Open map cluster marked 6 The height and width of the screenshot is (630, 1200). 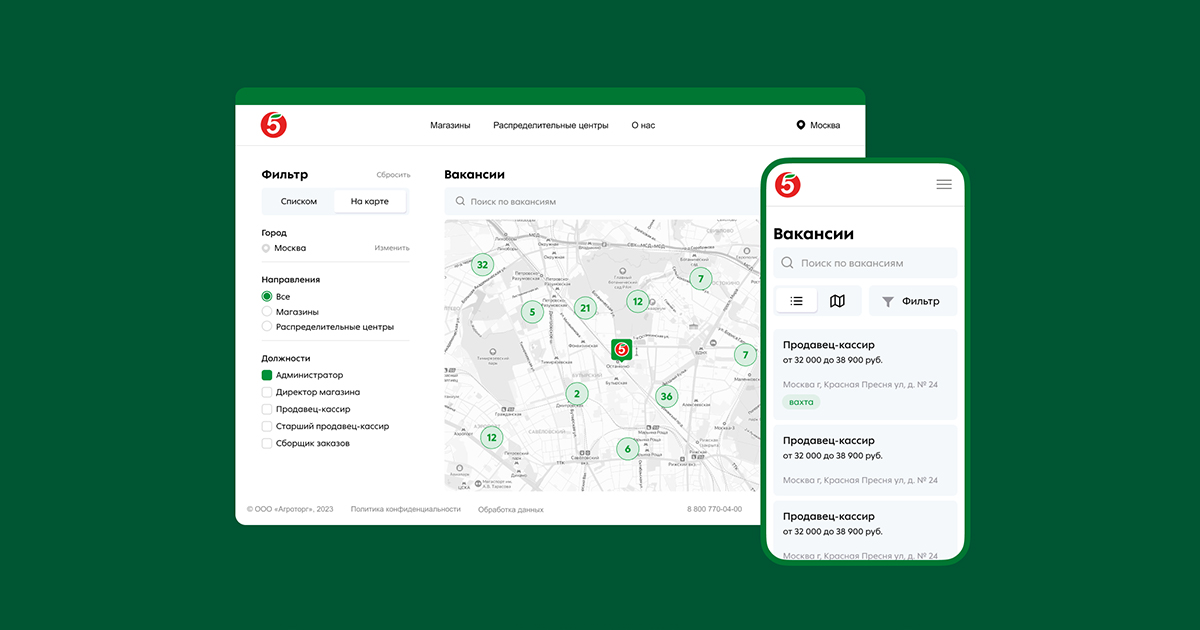628,449
